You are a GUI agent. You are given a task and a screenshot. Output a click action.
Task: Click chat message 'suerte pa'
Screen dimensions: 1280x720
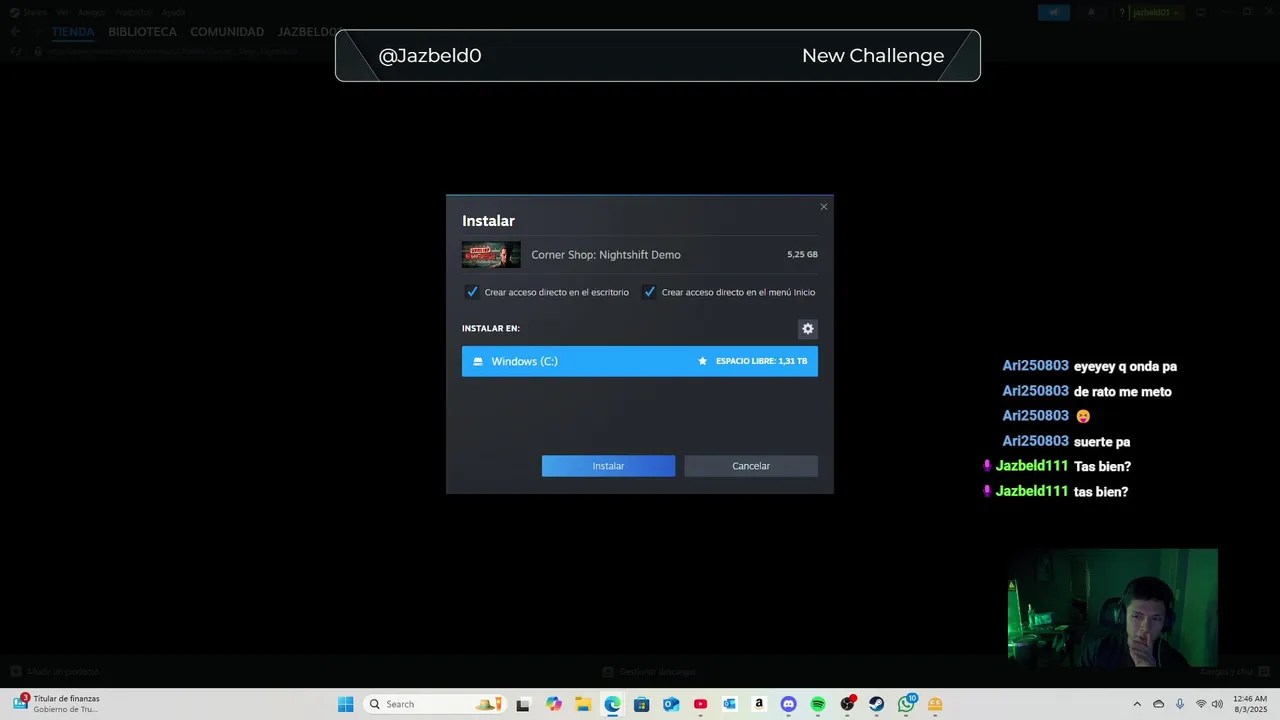tap(1102, 442)
